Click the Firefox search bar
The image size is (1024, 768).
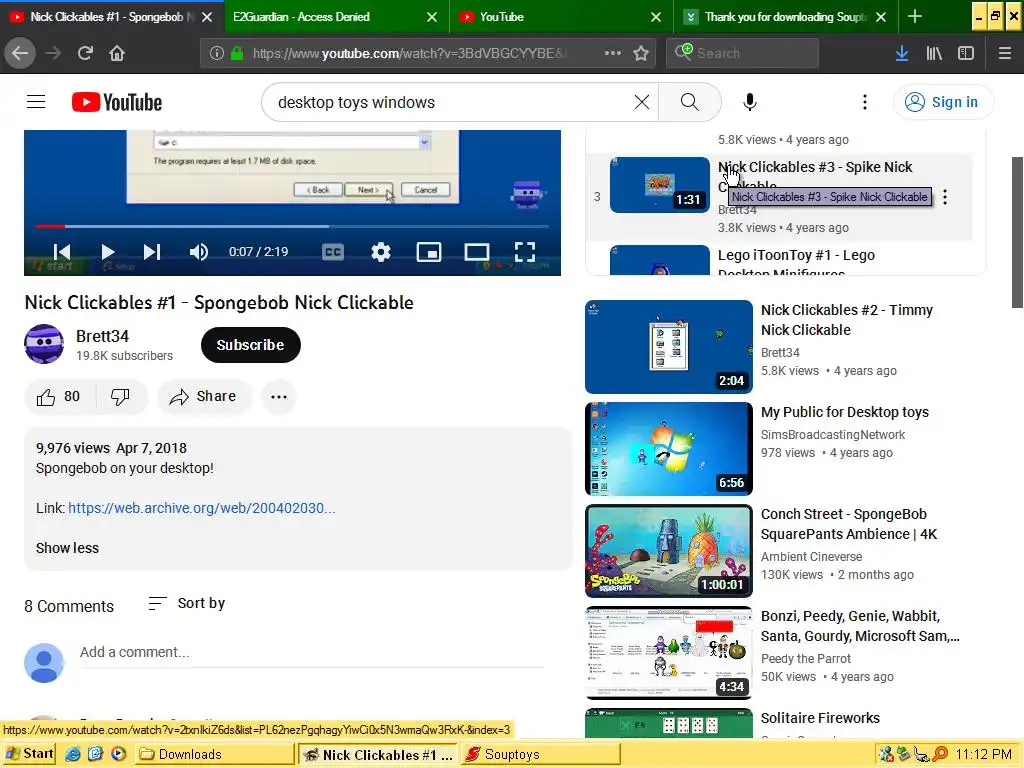coord(743,53)
